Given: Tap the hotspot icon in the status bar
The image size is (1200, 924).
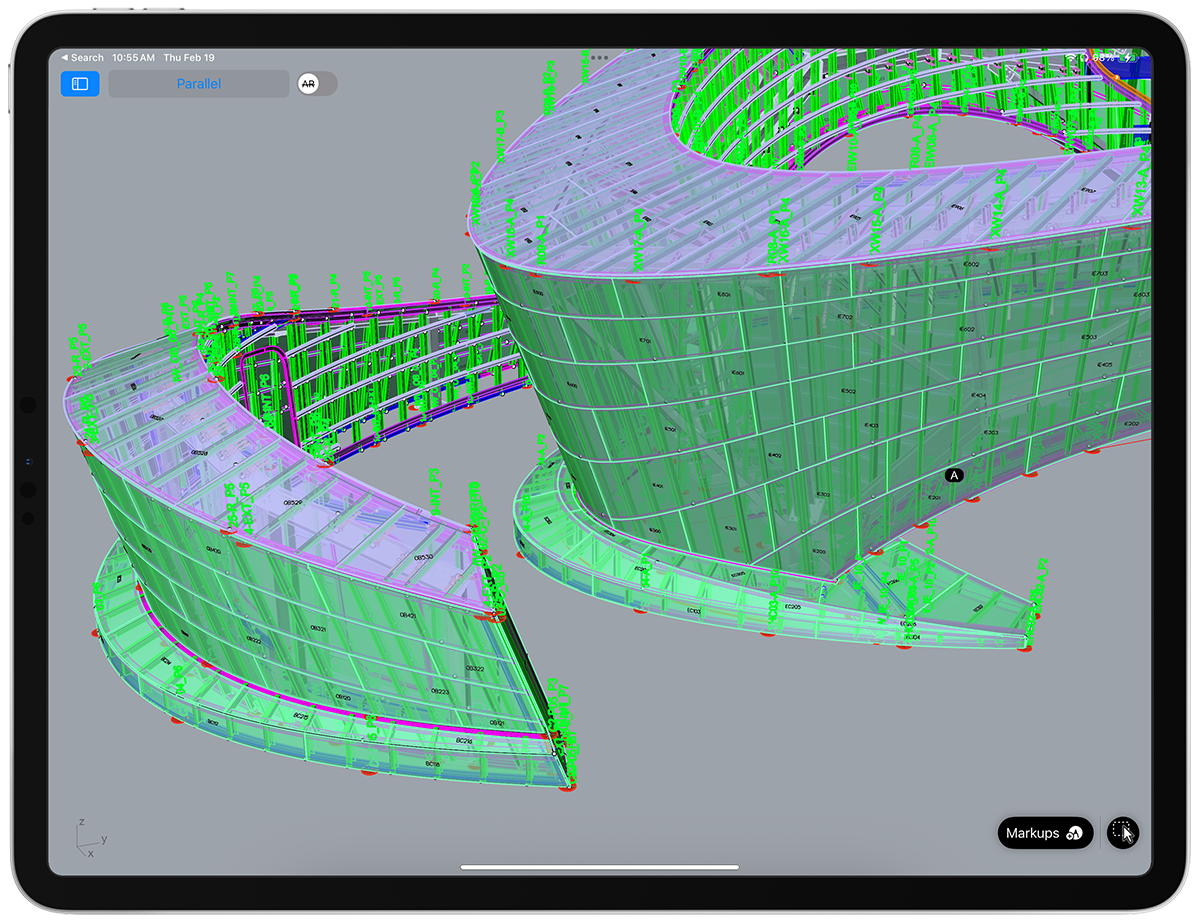Looking at the screenshot, I should point(1085,57).
